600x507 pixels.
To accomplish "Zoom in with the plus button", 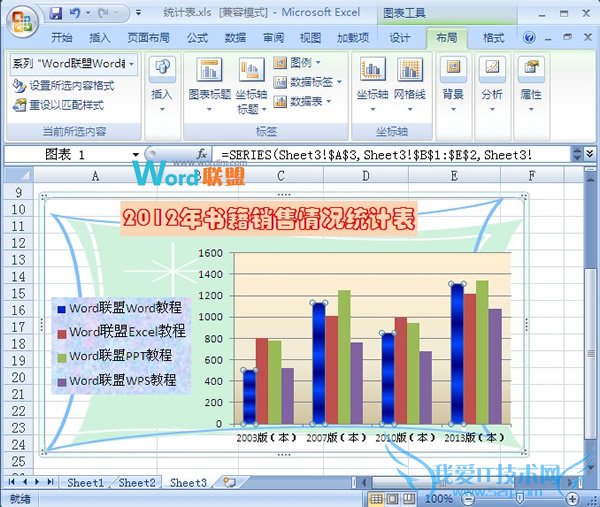I will point(572,499).
